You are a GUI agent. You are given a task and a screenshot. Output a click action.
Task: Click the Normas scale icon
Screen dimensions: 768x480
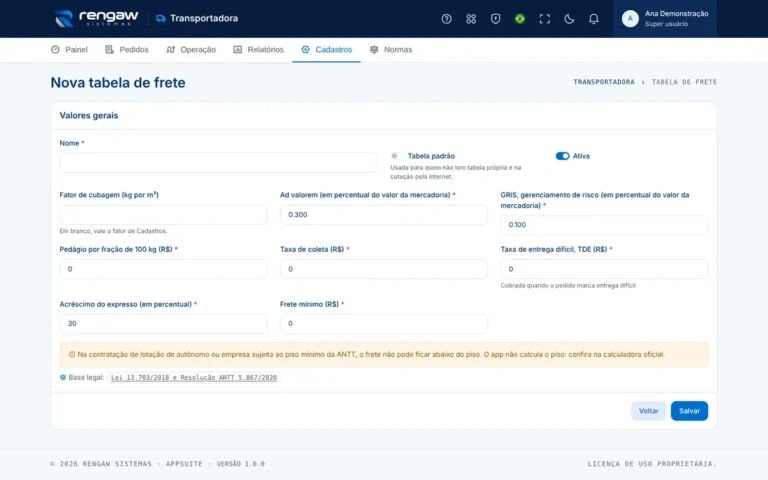tap(374, 49)
